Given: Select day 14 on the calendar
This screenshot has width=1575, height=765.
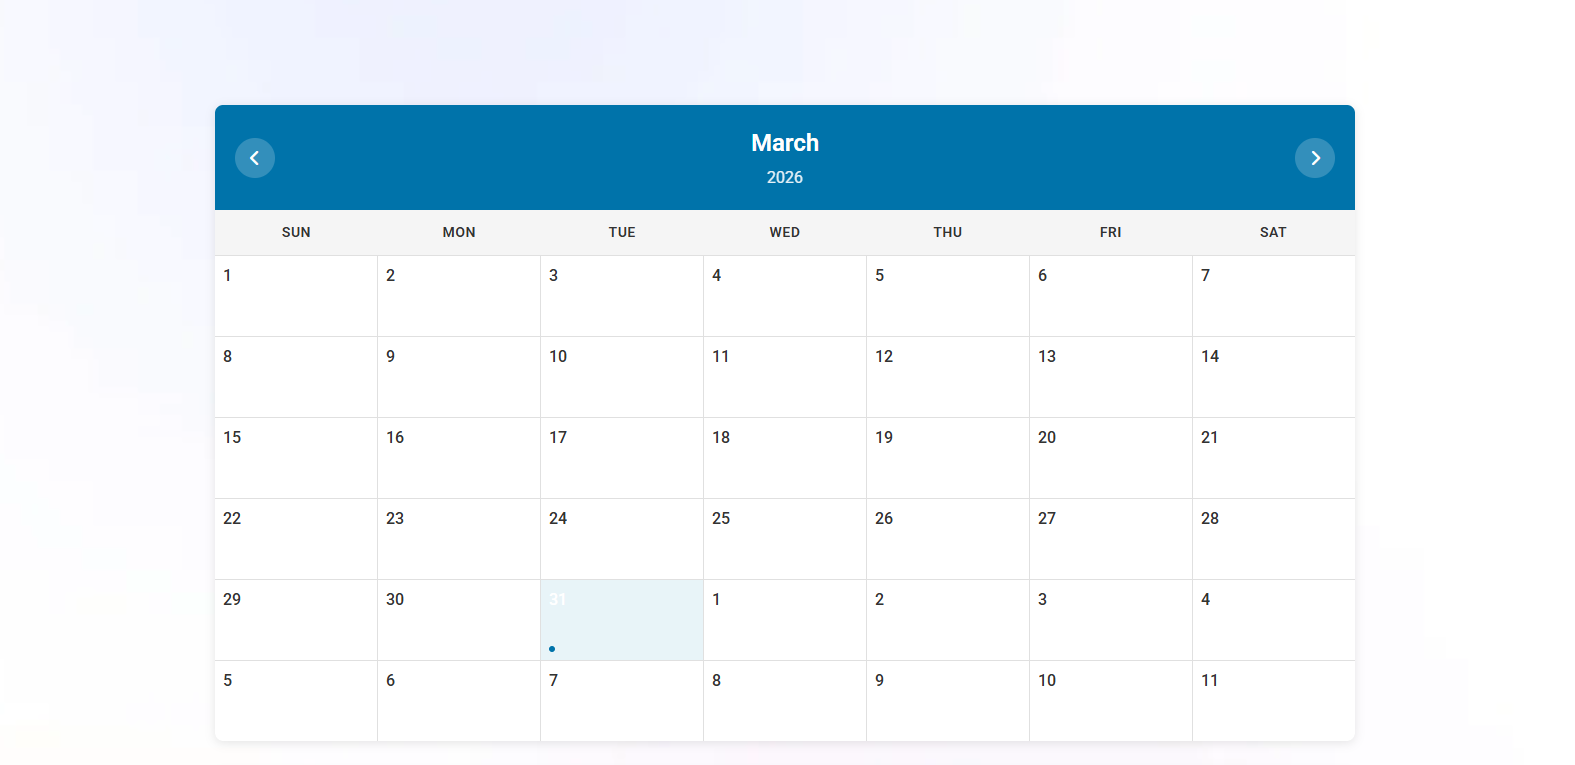Looking at the screenshot, I should pos(1274,377).
